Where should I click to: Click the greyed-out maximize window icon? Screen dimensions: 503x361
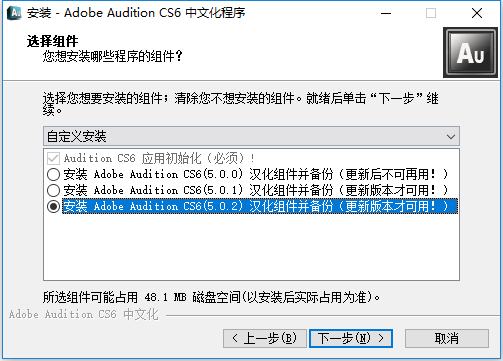(431, 13)
